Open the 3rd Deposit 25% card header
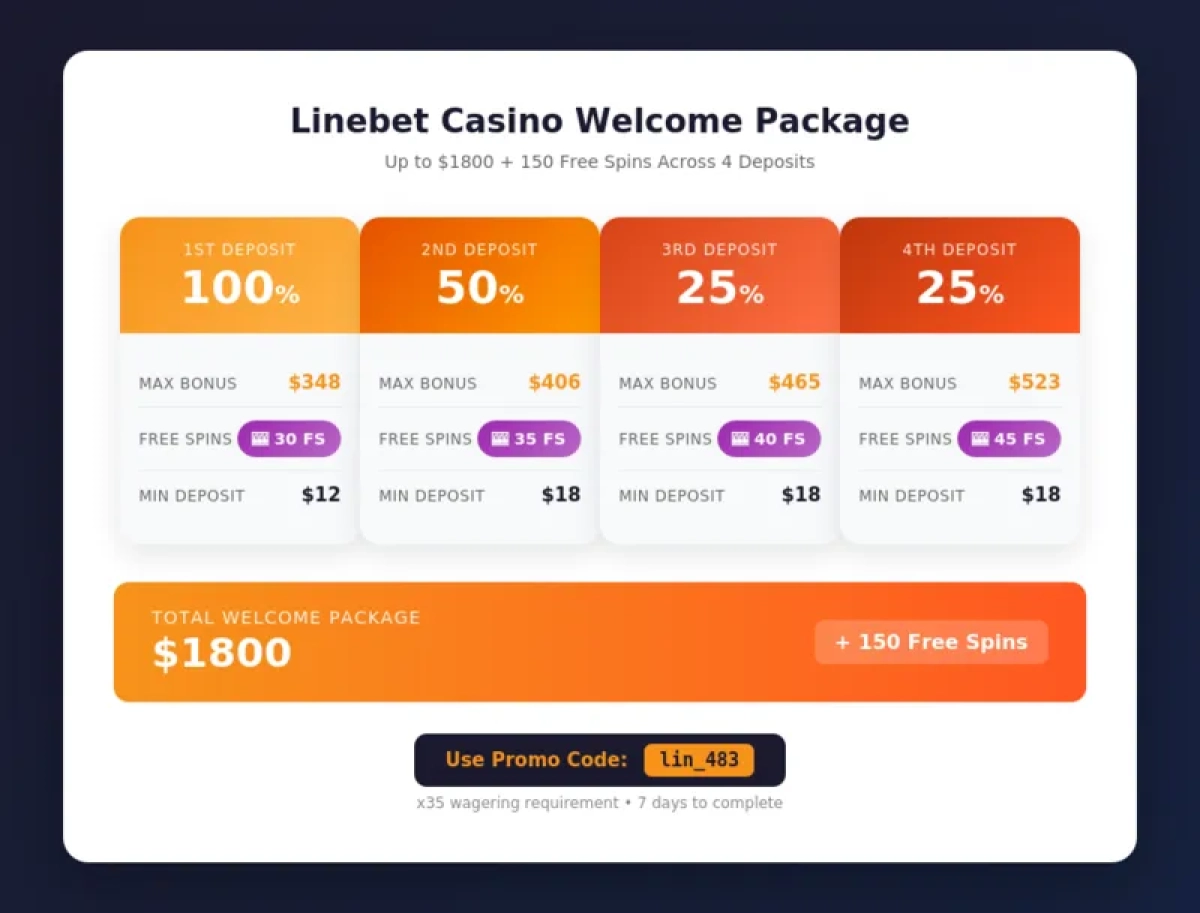The width and height of the screenshot is (1200, 913). [720, 275]
